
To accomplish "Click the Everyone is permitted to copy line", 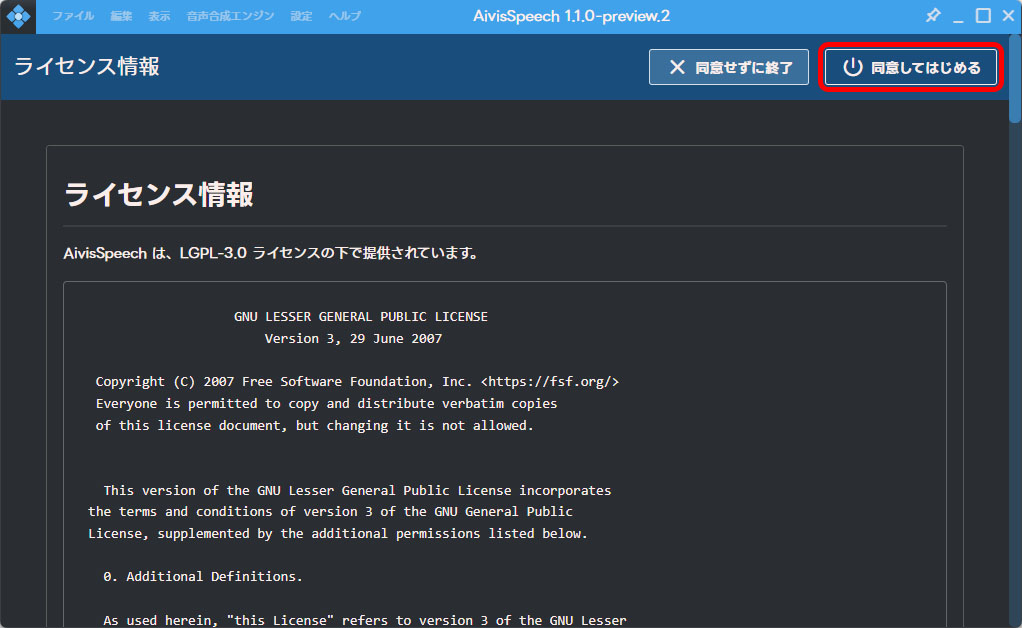I will click(x=326, y=404).
